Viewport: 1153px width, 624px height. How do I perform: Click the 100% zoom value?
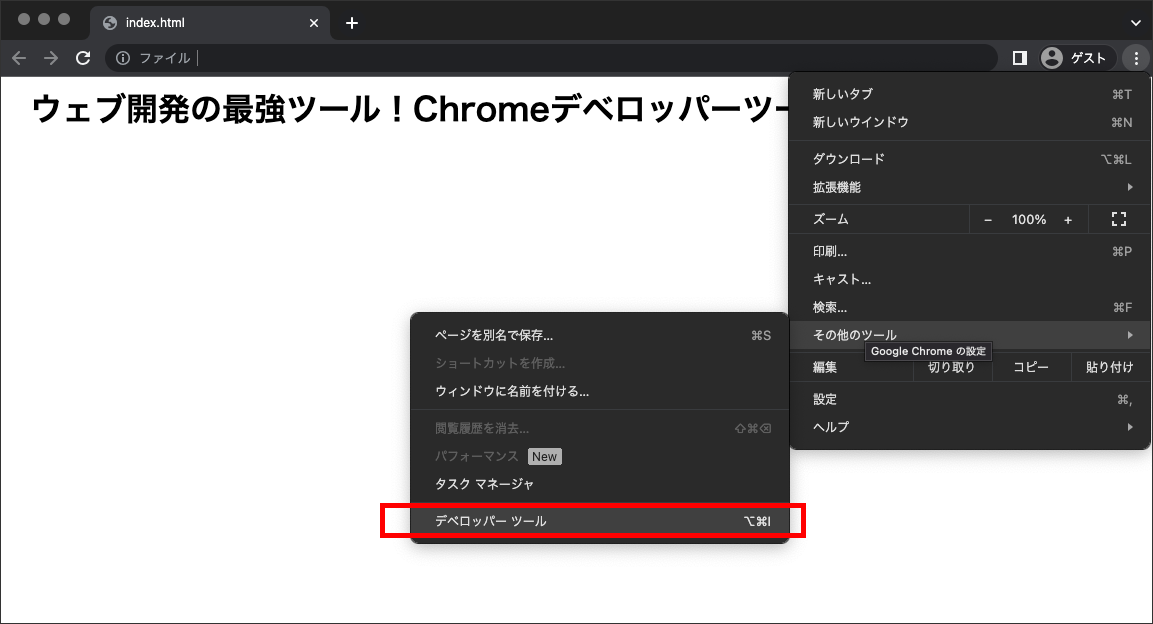1028,220
